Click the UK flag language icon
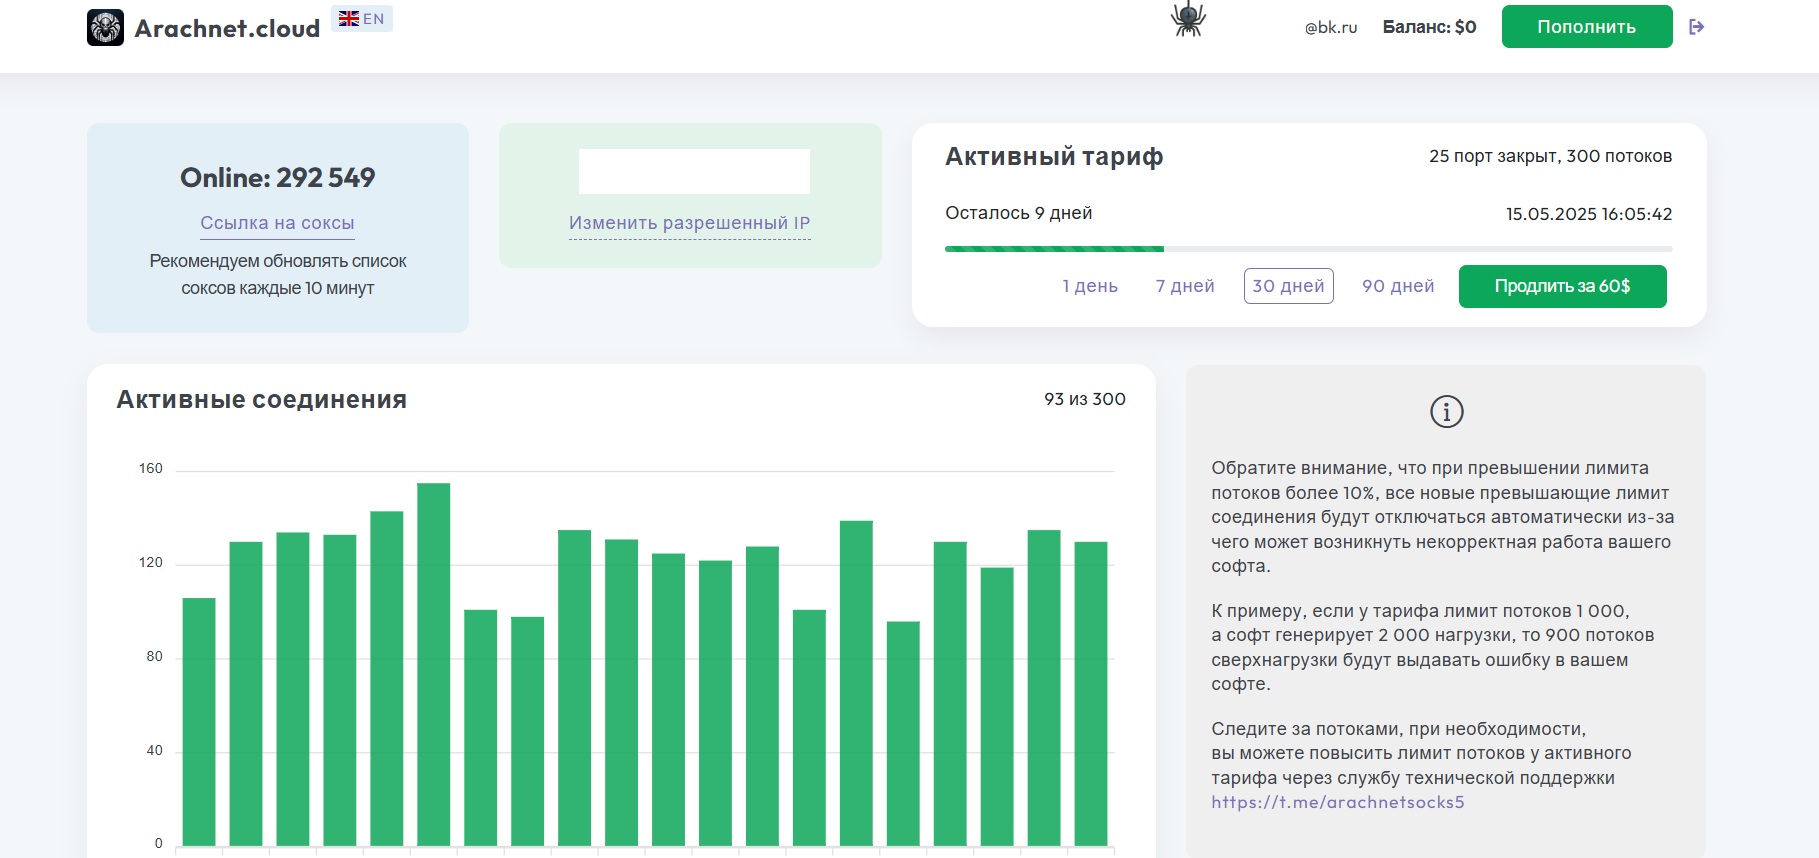The height and width of the screenshot is (858, 1819). coord(348,18)
